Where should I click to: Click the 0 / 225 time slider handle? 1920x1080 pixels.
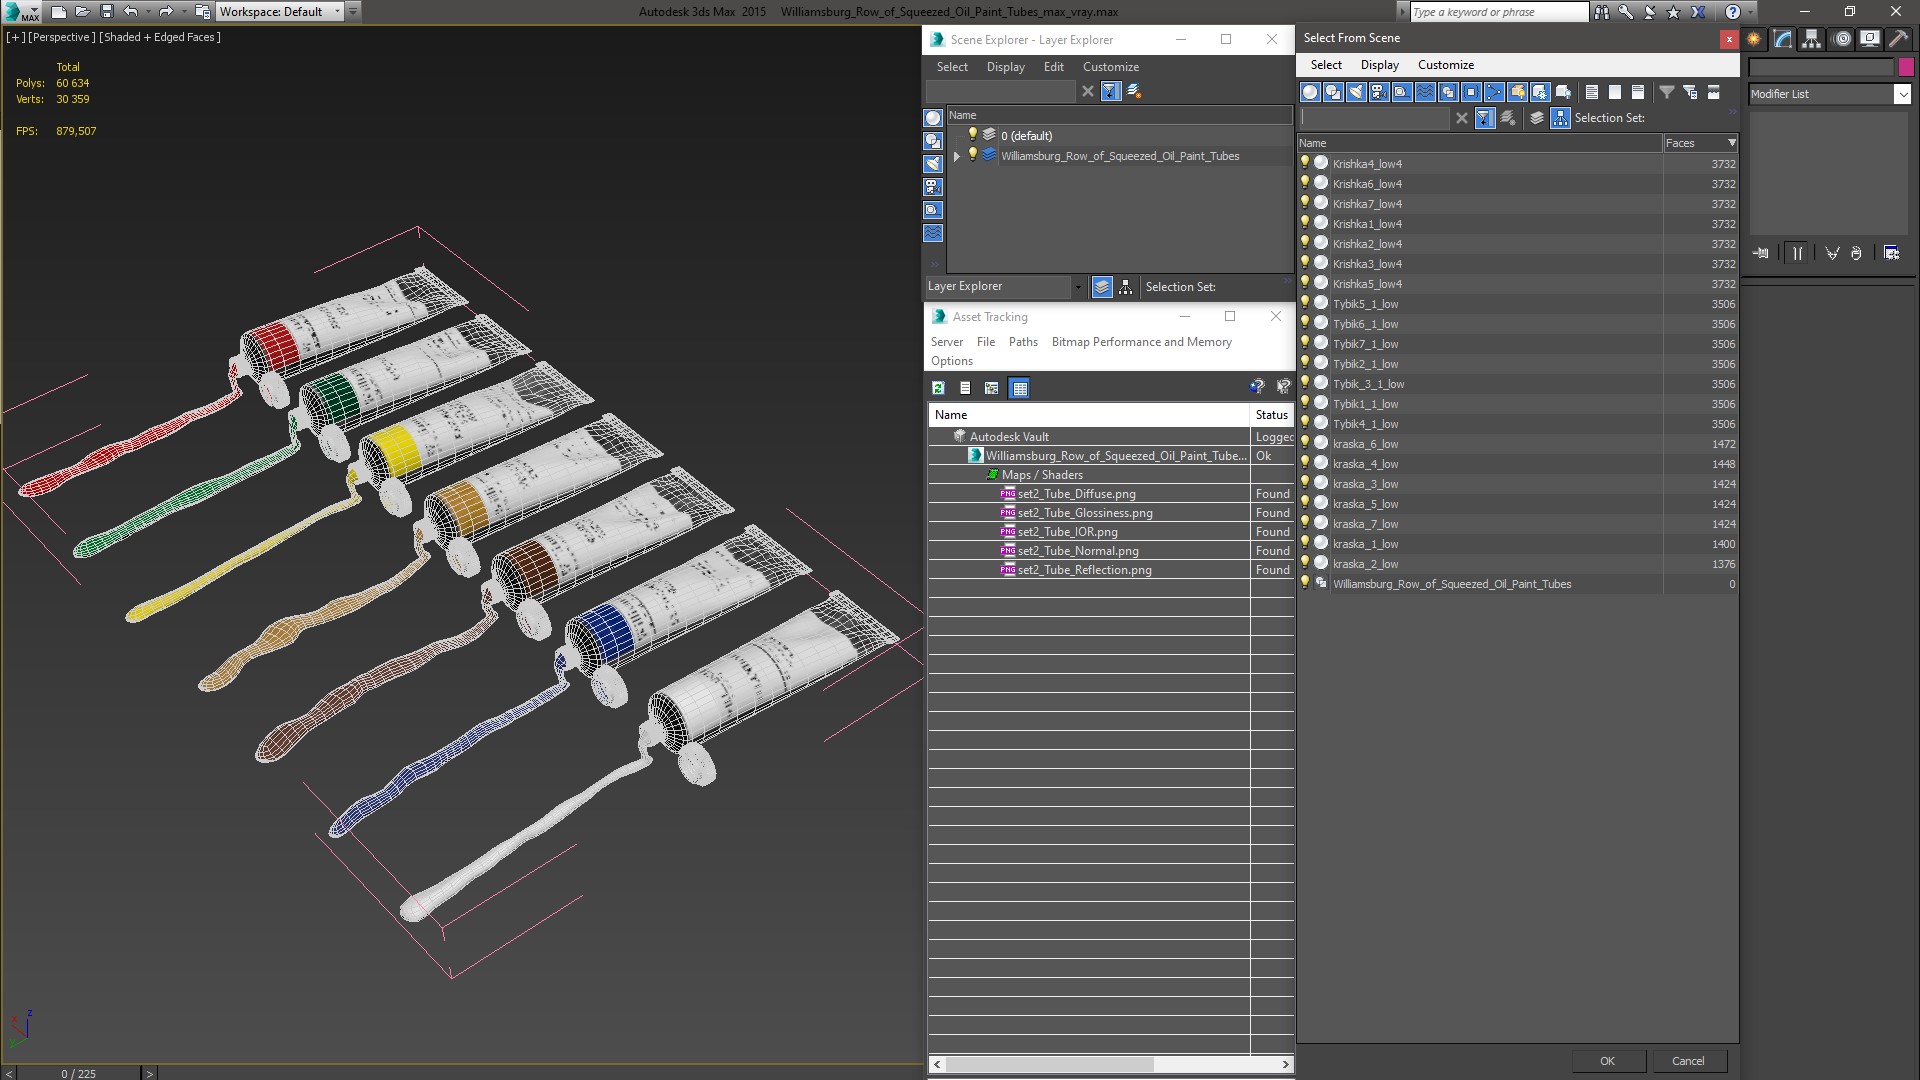tap(79, 1074)
